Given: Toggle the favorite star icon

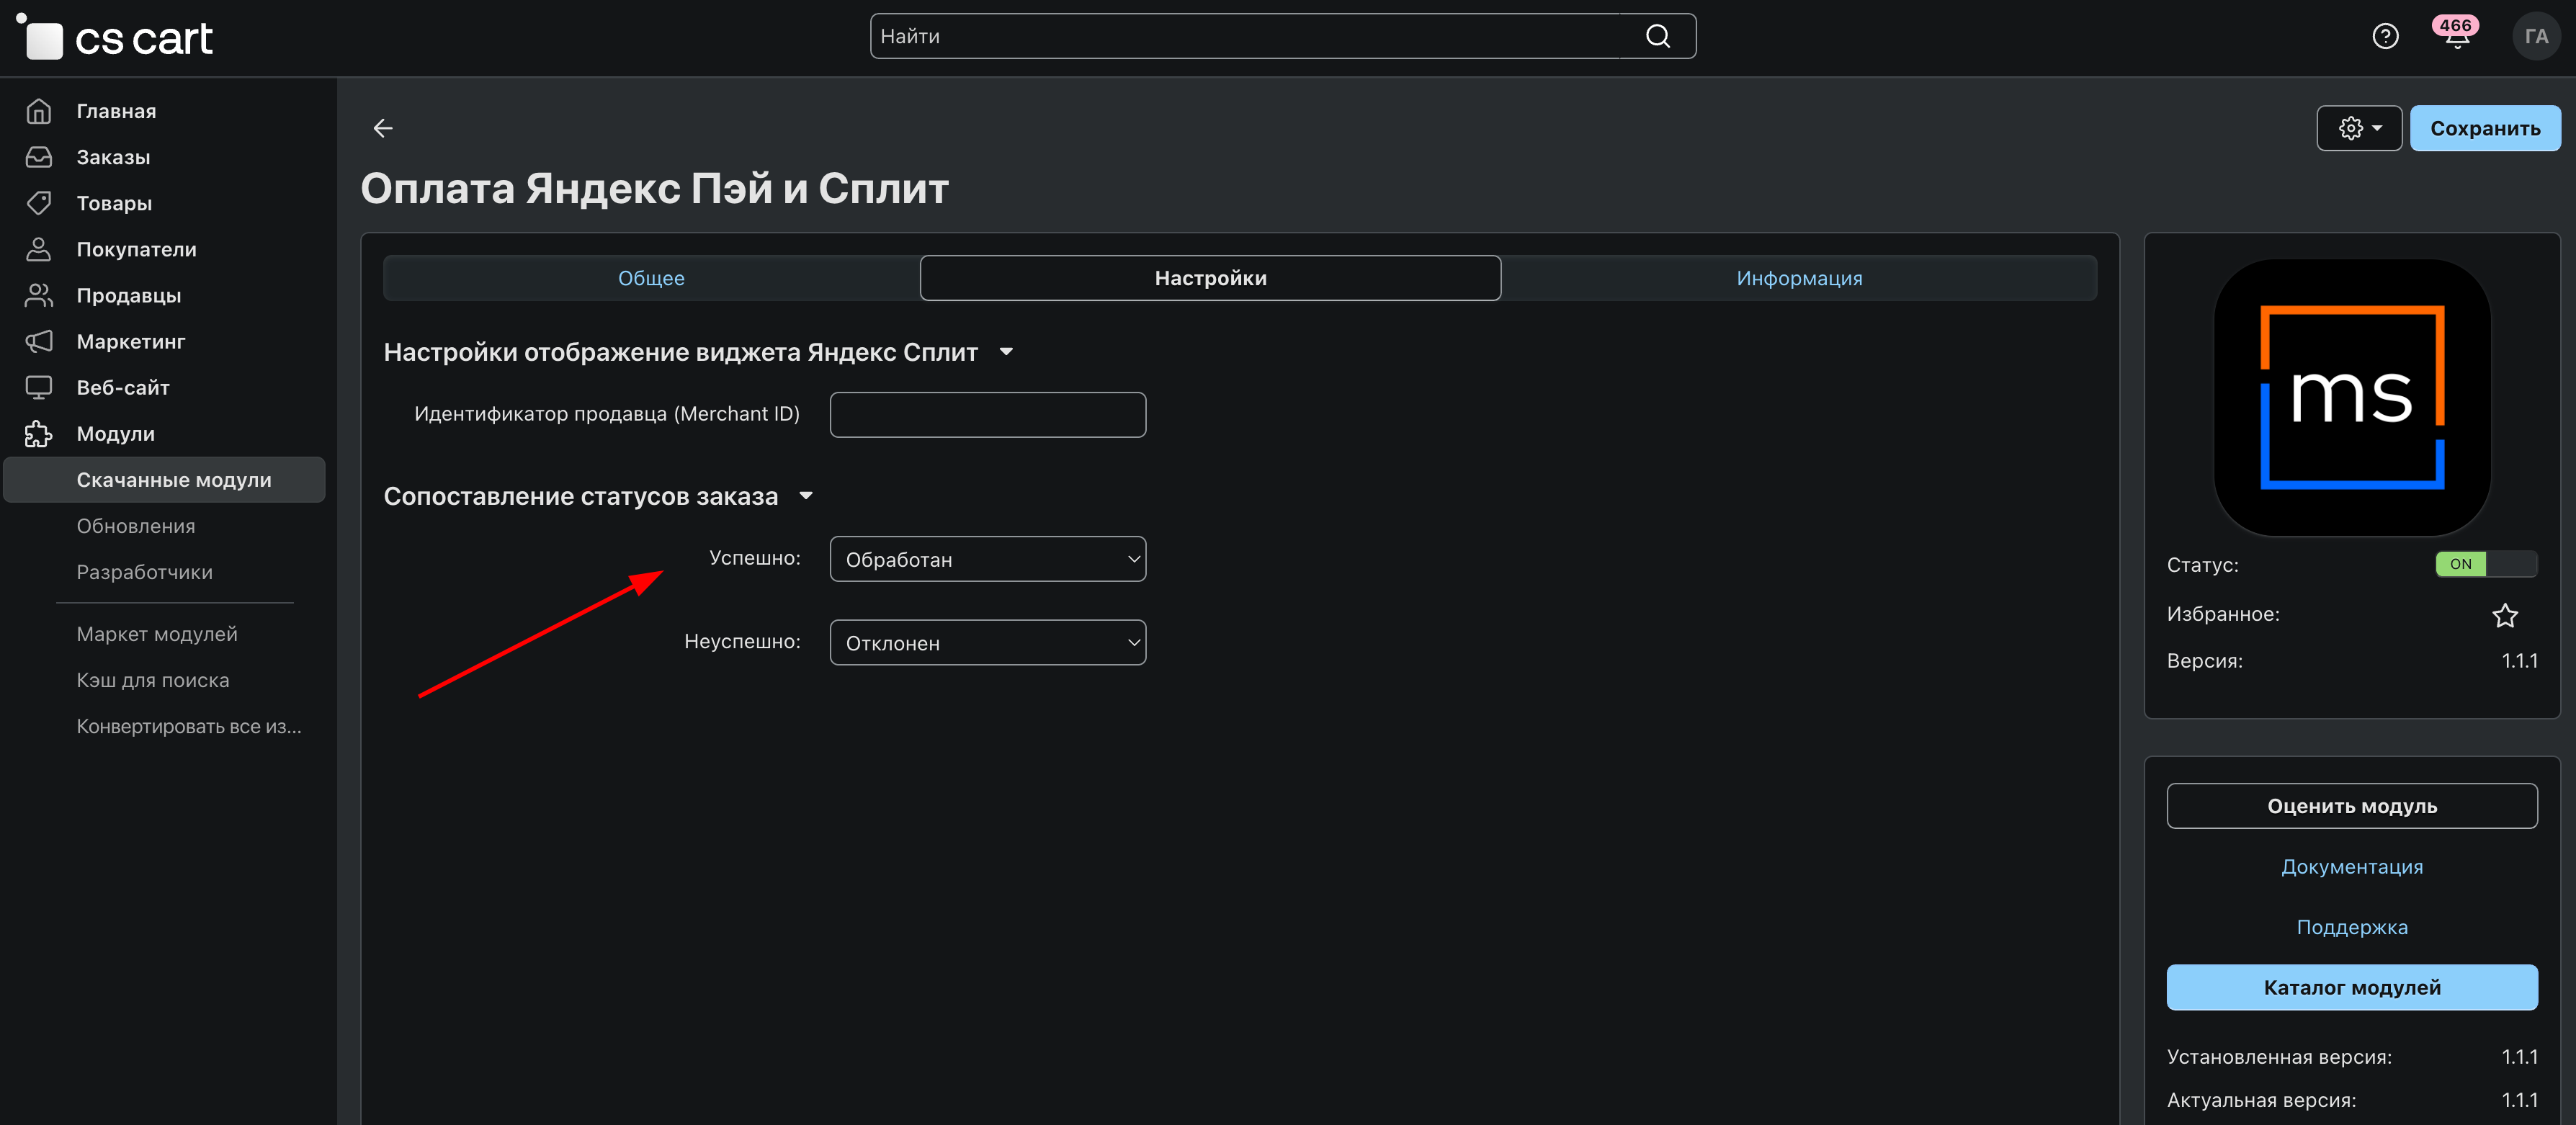Looking at the screenshot, I should 2504,615.
